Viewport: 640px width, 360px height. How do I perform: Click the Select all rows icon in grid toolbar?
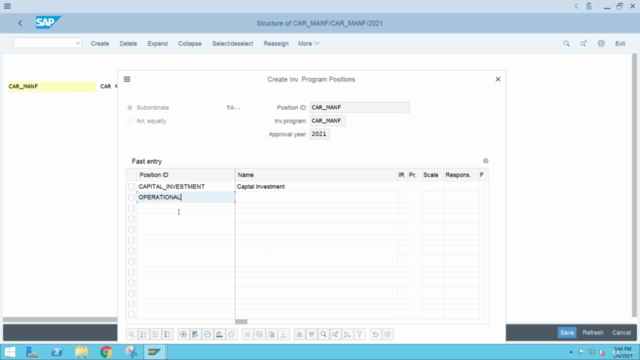(156, 334)
